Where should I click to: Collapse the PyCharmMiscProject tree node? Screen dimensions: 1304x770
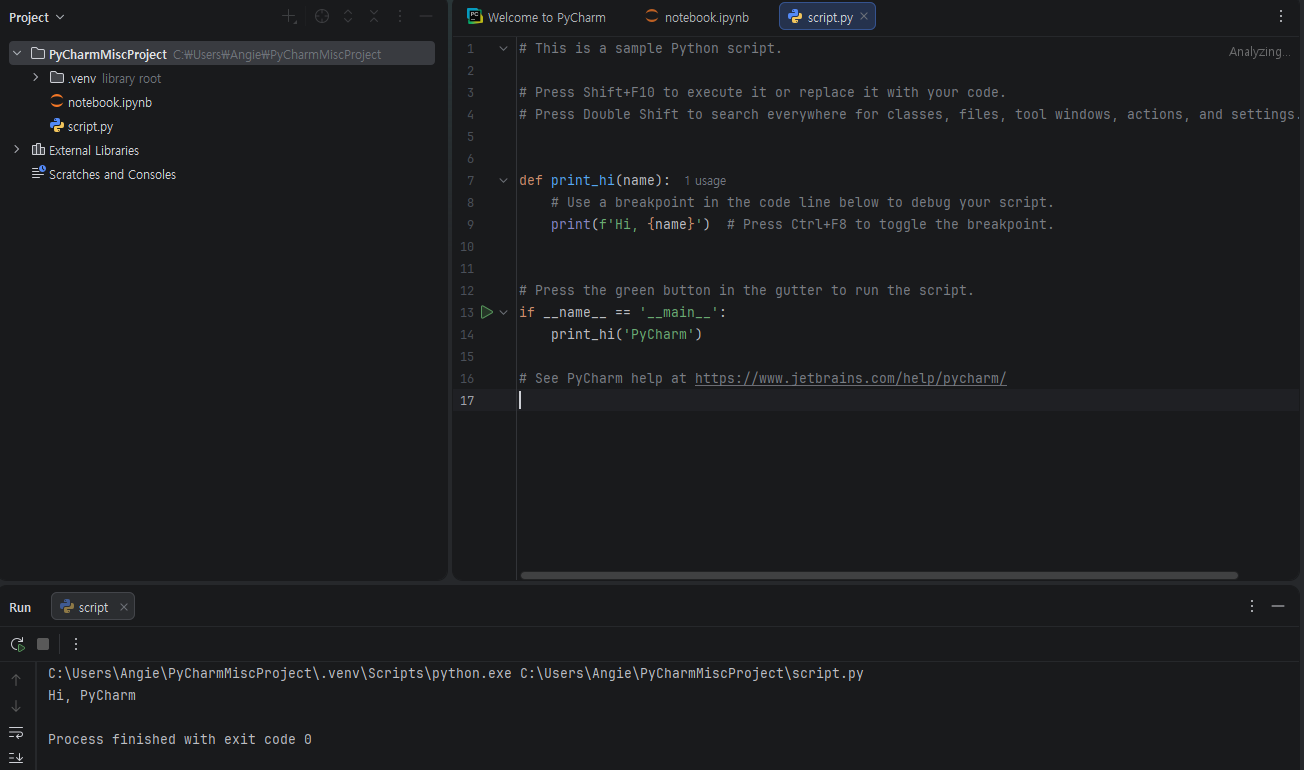16,54
